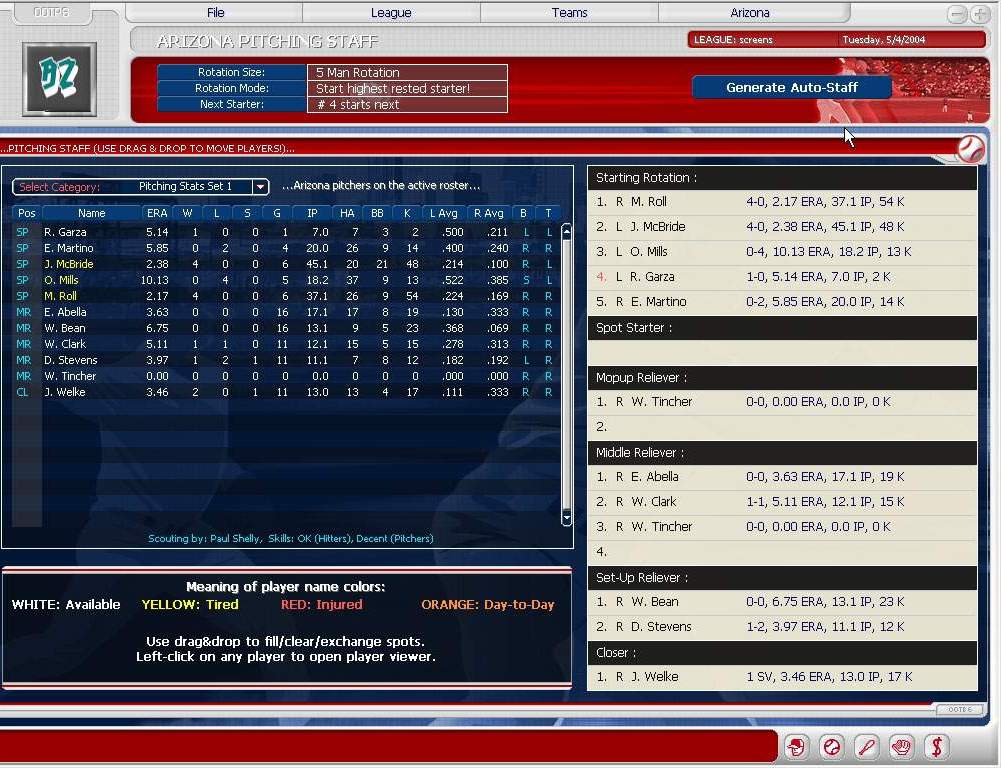Screen dimensions: 1001x768
Task: Click the empty Spot Starter slot
Action: point(781,353)
